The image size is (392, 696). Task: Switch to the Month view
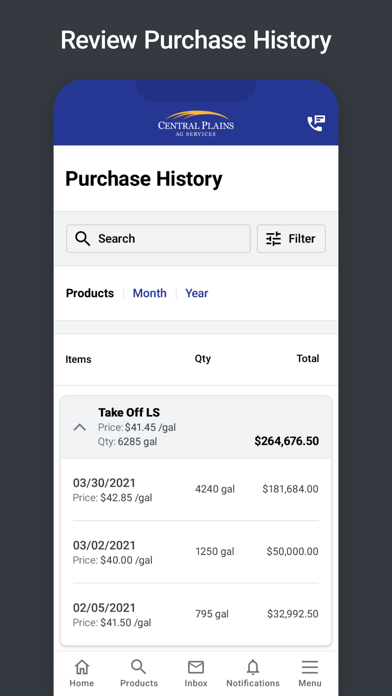click(x=150, y=293)
